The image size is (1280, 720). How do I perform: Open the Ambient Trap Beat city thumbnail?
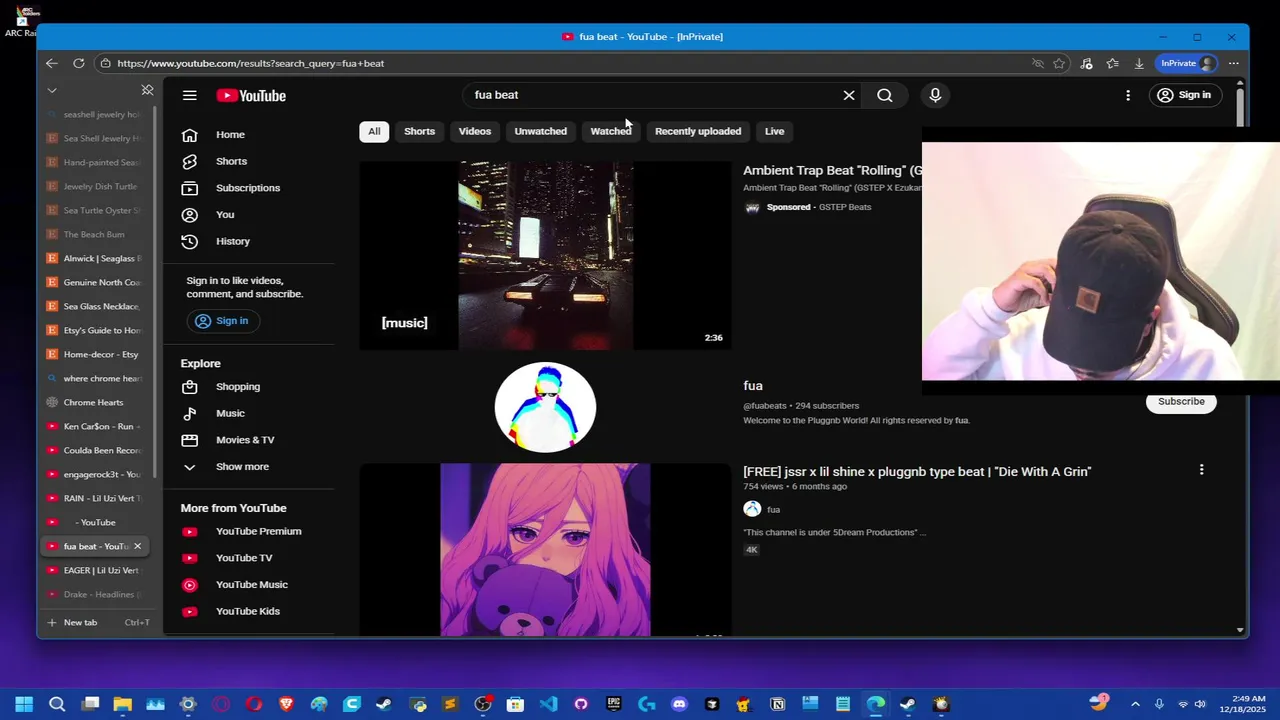point(545,256)
